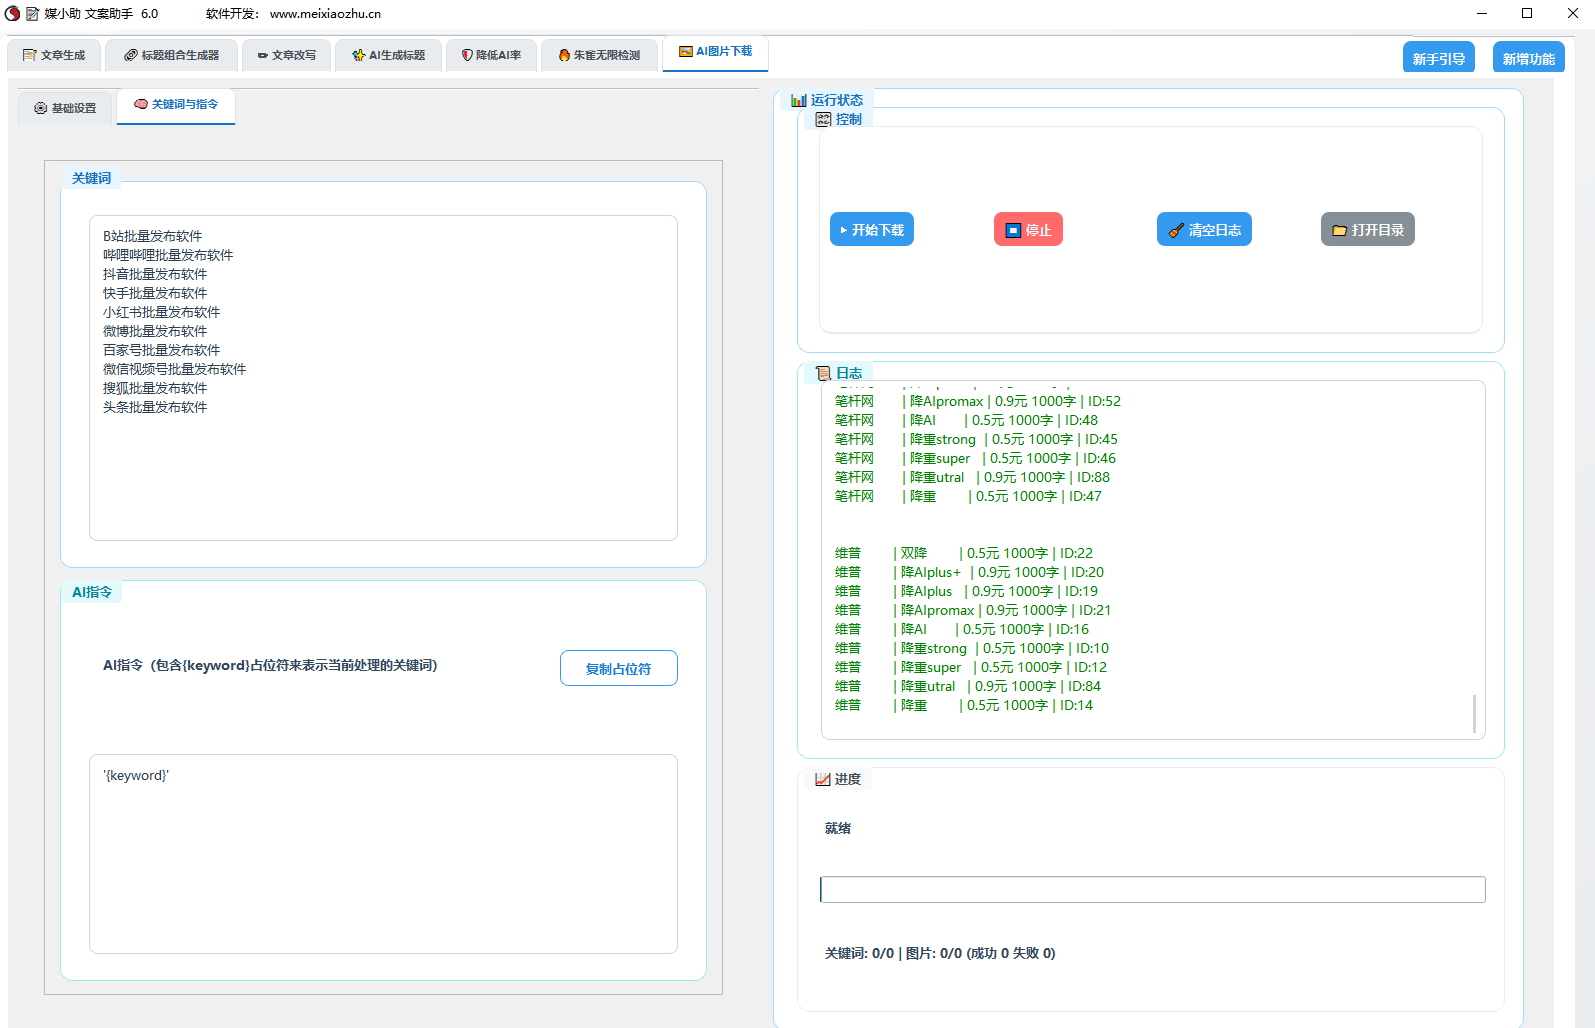Select the 关键词与指令 sub-tab
The image size is (1595, 1028).
coord(176,104)
